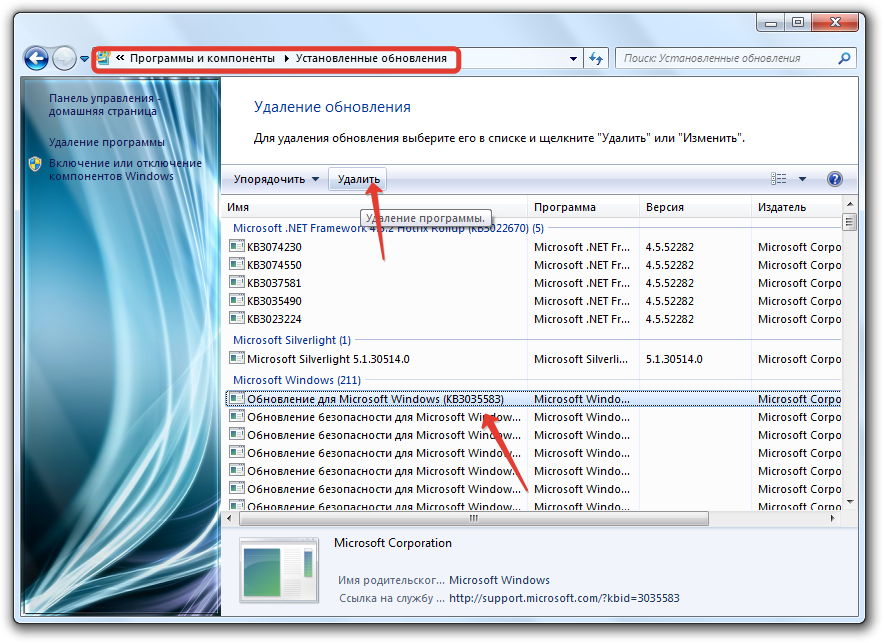Click the magnifier search icon

tap(845, 58)
